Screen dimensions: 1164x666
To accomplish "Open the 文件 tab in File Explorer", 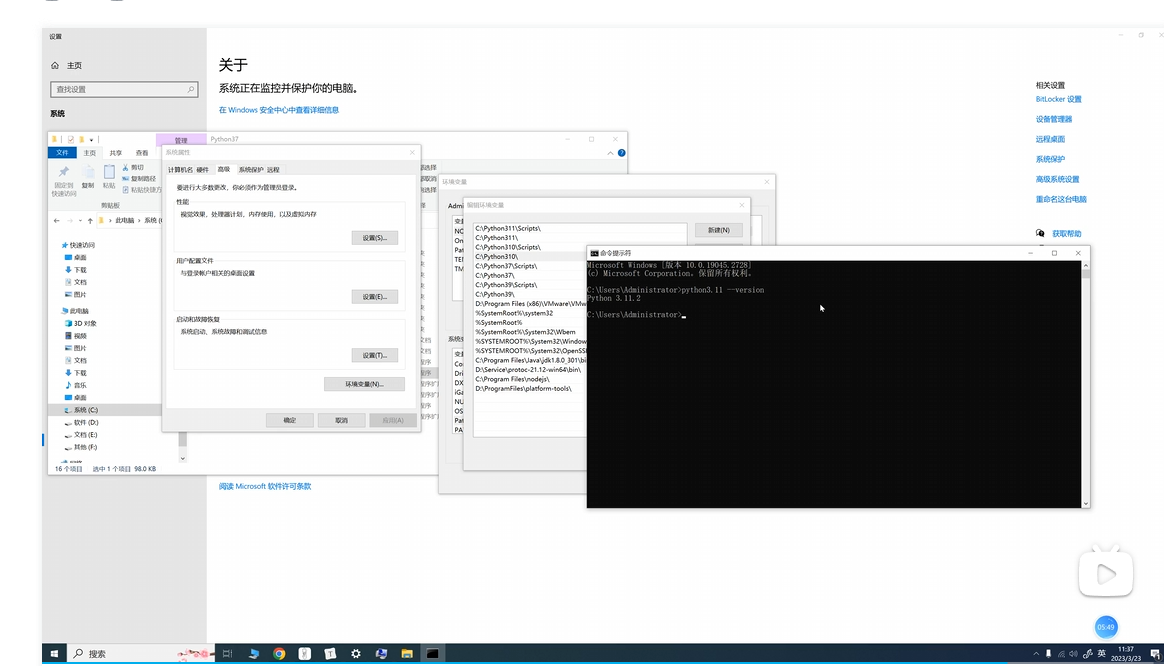I will click(x=62, y=152).
